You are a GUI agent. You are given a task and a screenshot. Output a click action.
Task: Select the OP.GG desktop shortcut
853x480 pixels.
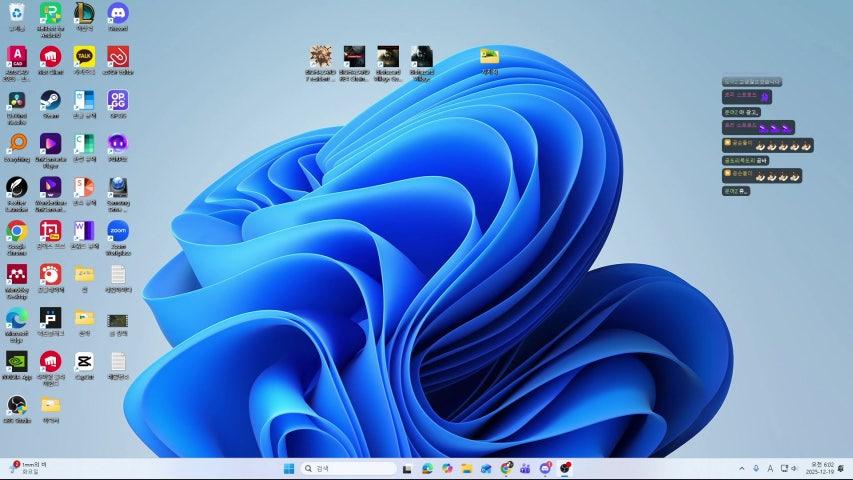(x=117, y=100)
